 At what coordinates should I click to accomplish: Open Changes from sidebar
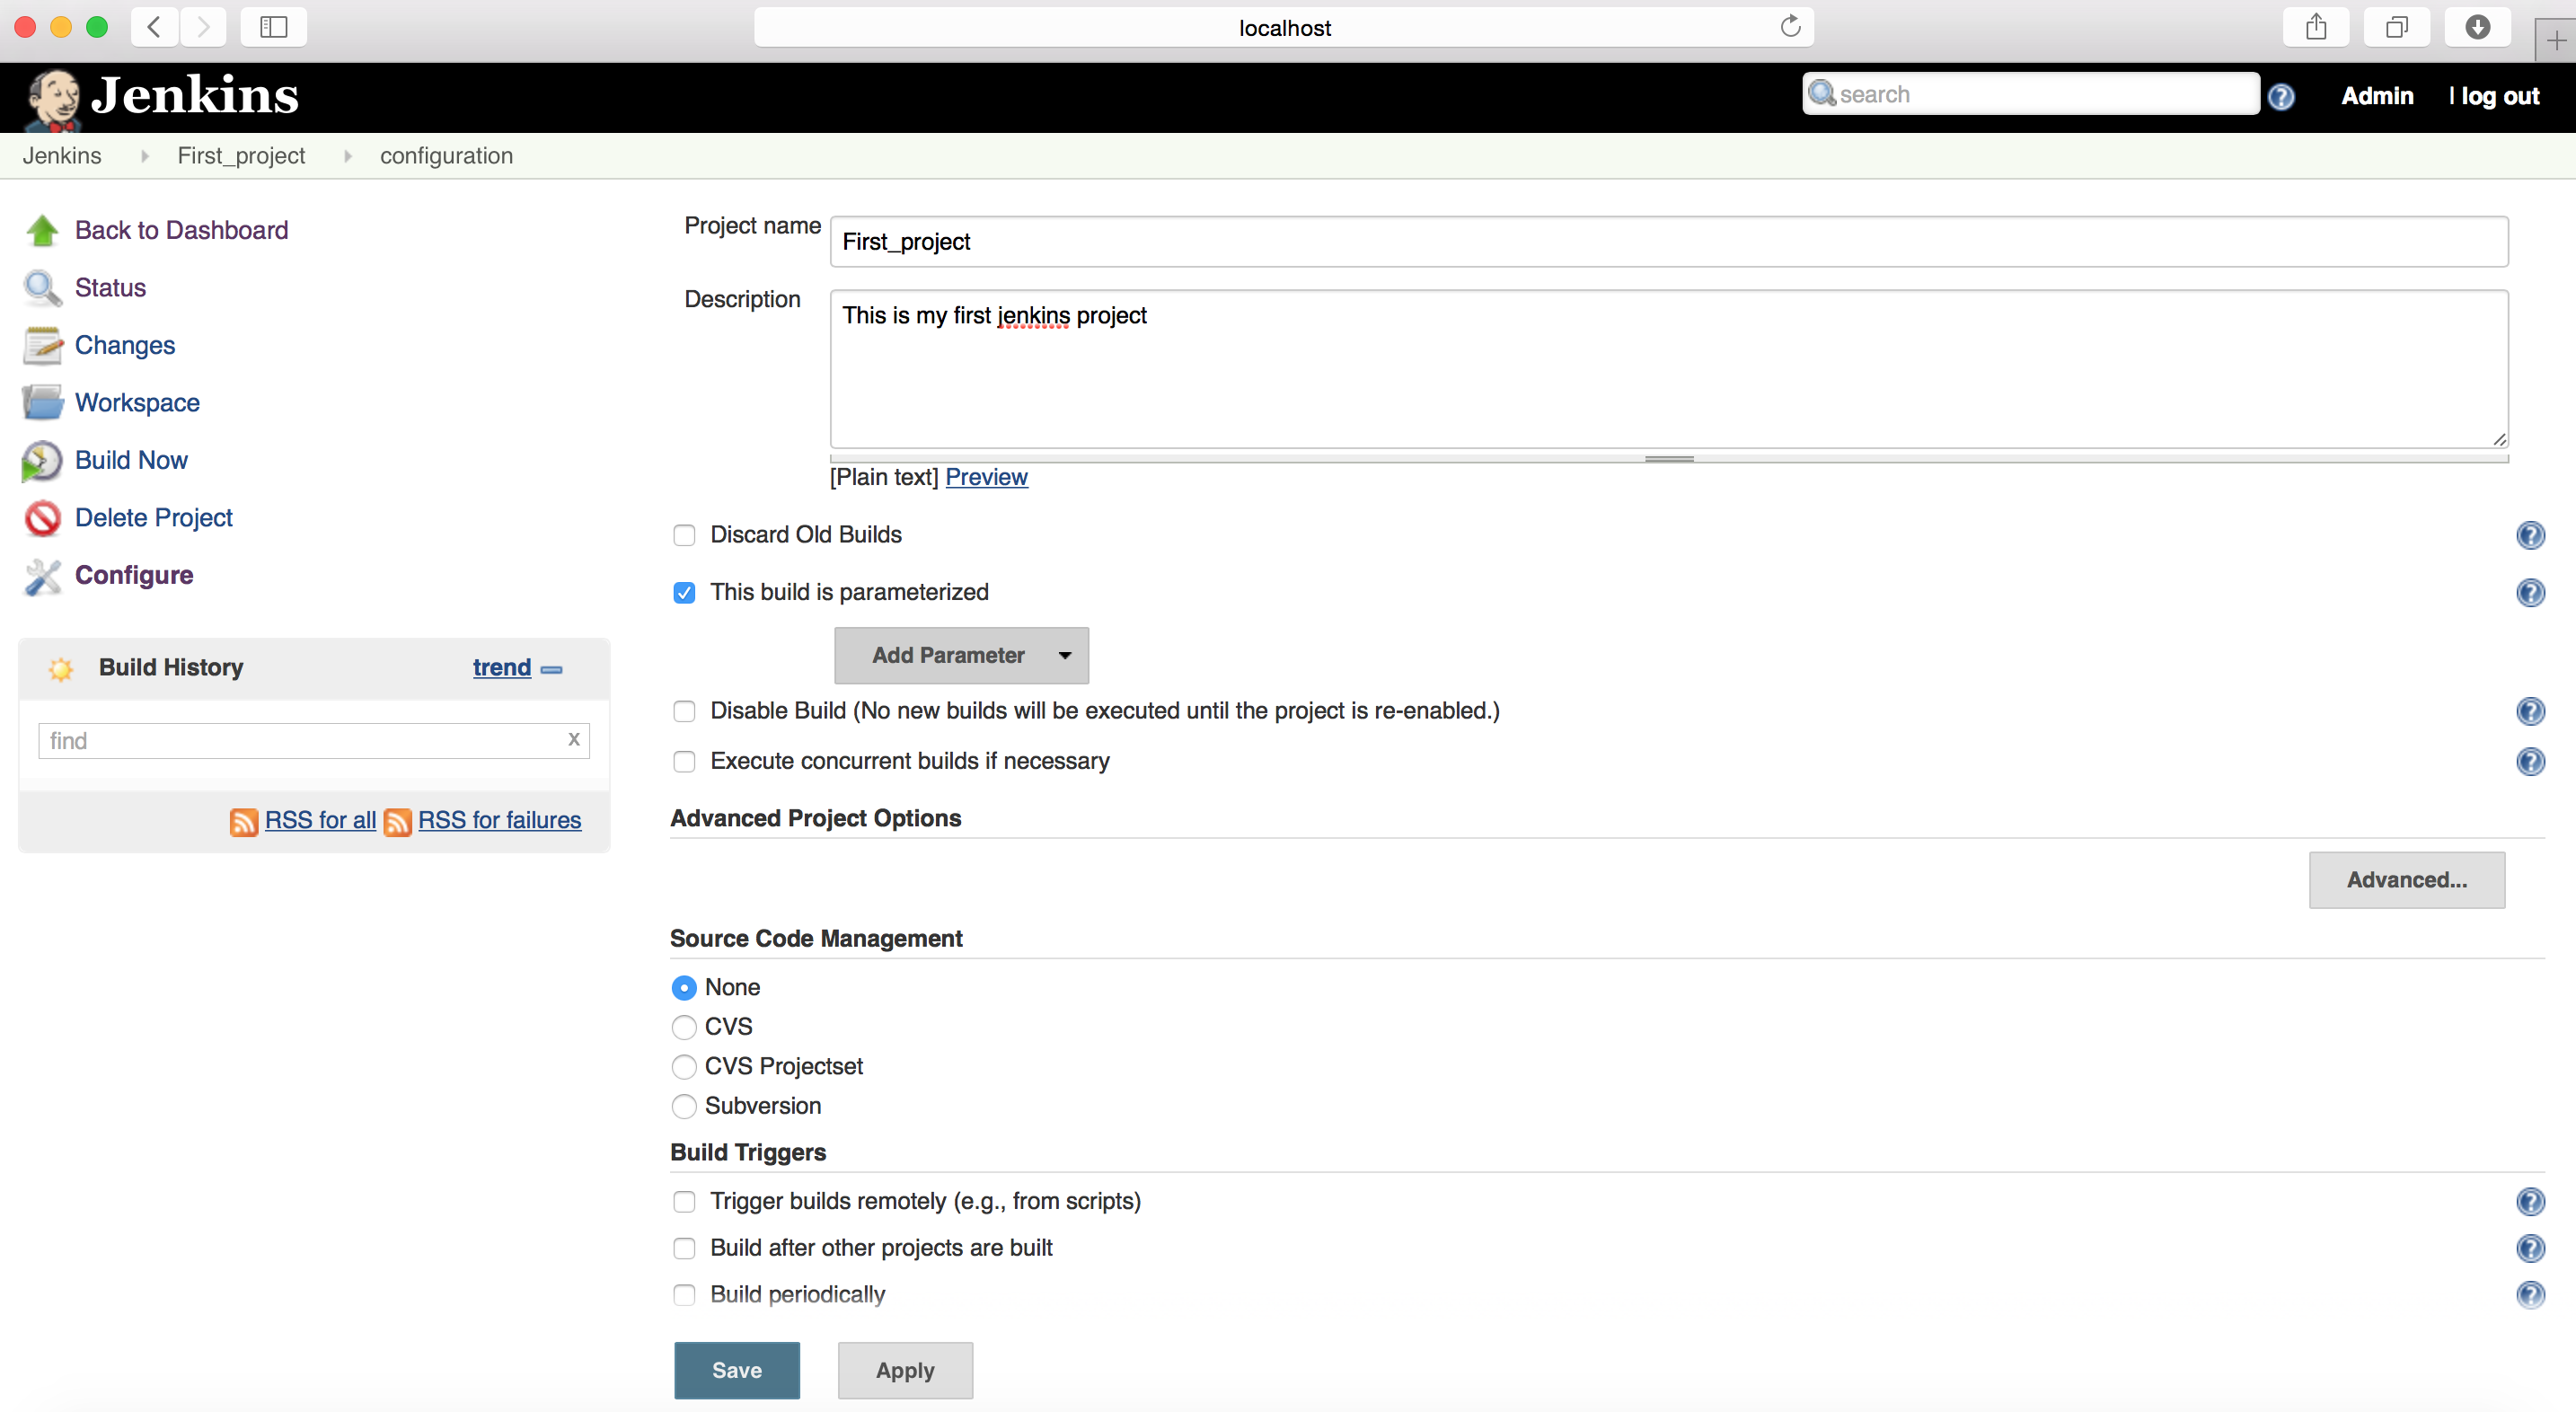click(x=125, y=346)
